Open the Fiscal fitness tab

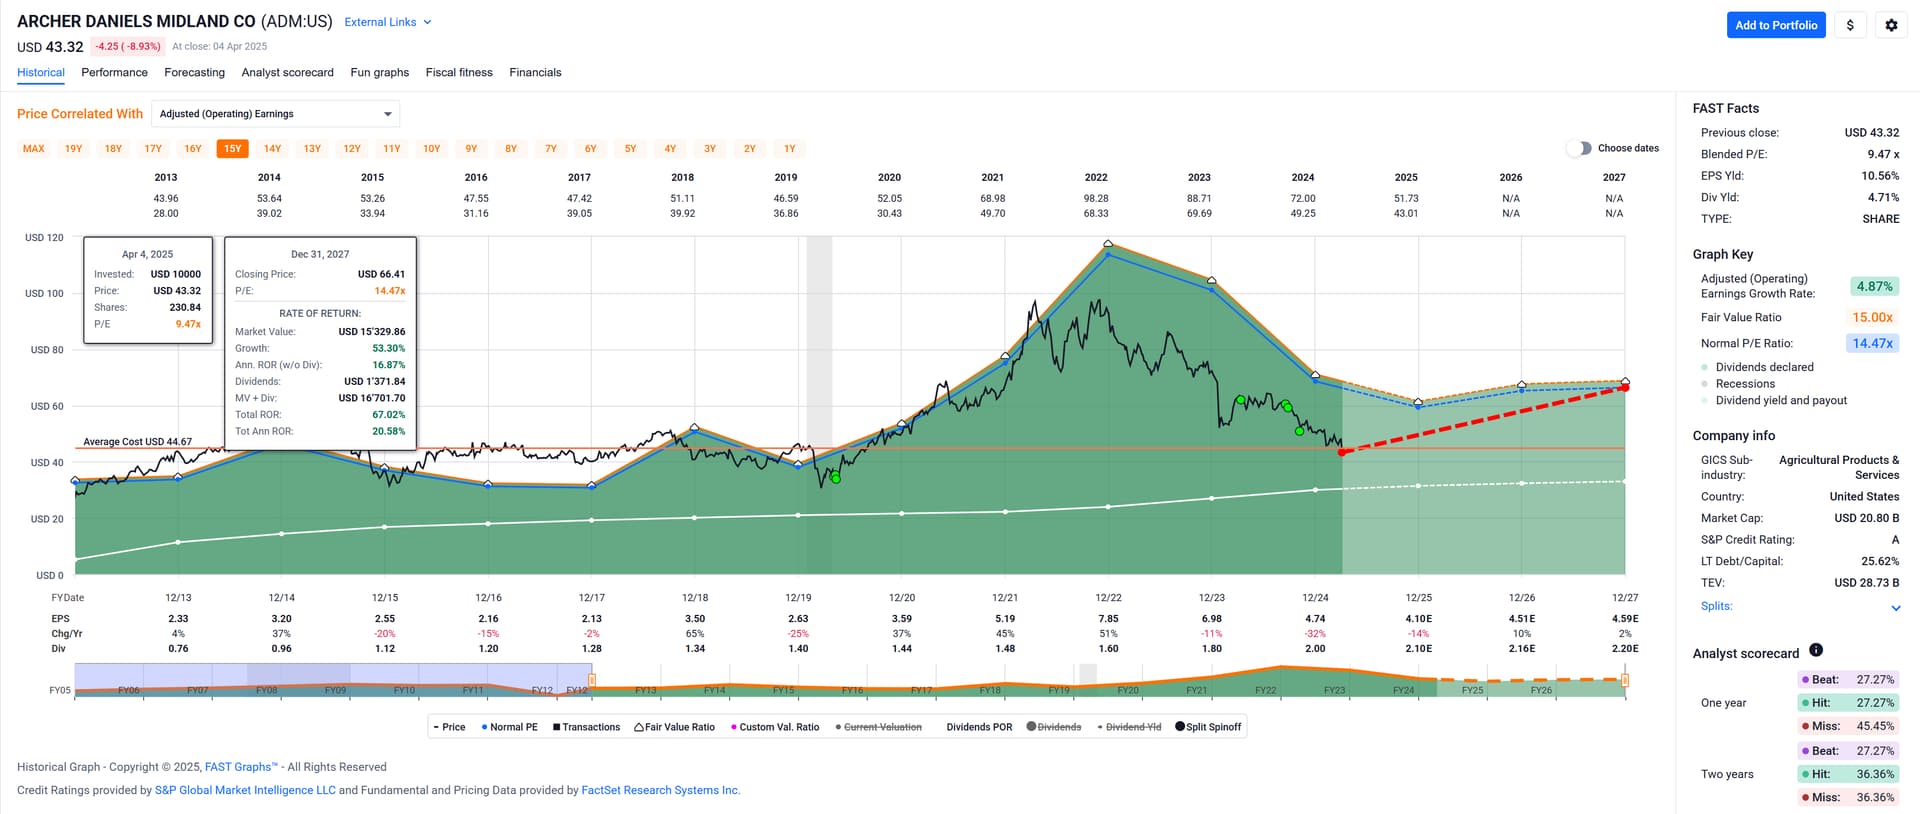459,72
